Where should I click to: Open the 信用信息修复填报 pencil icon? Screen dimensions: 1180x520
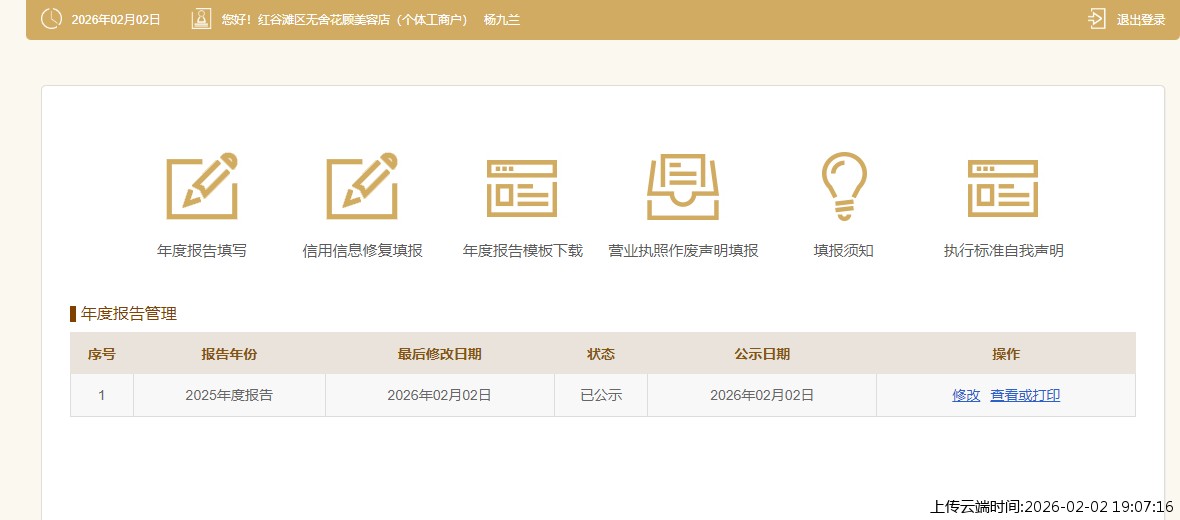pos(362,186)
